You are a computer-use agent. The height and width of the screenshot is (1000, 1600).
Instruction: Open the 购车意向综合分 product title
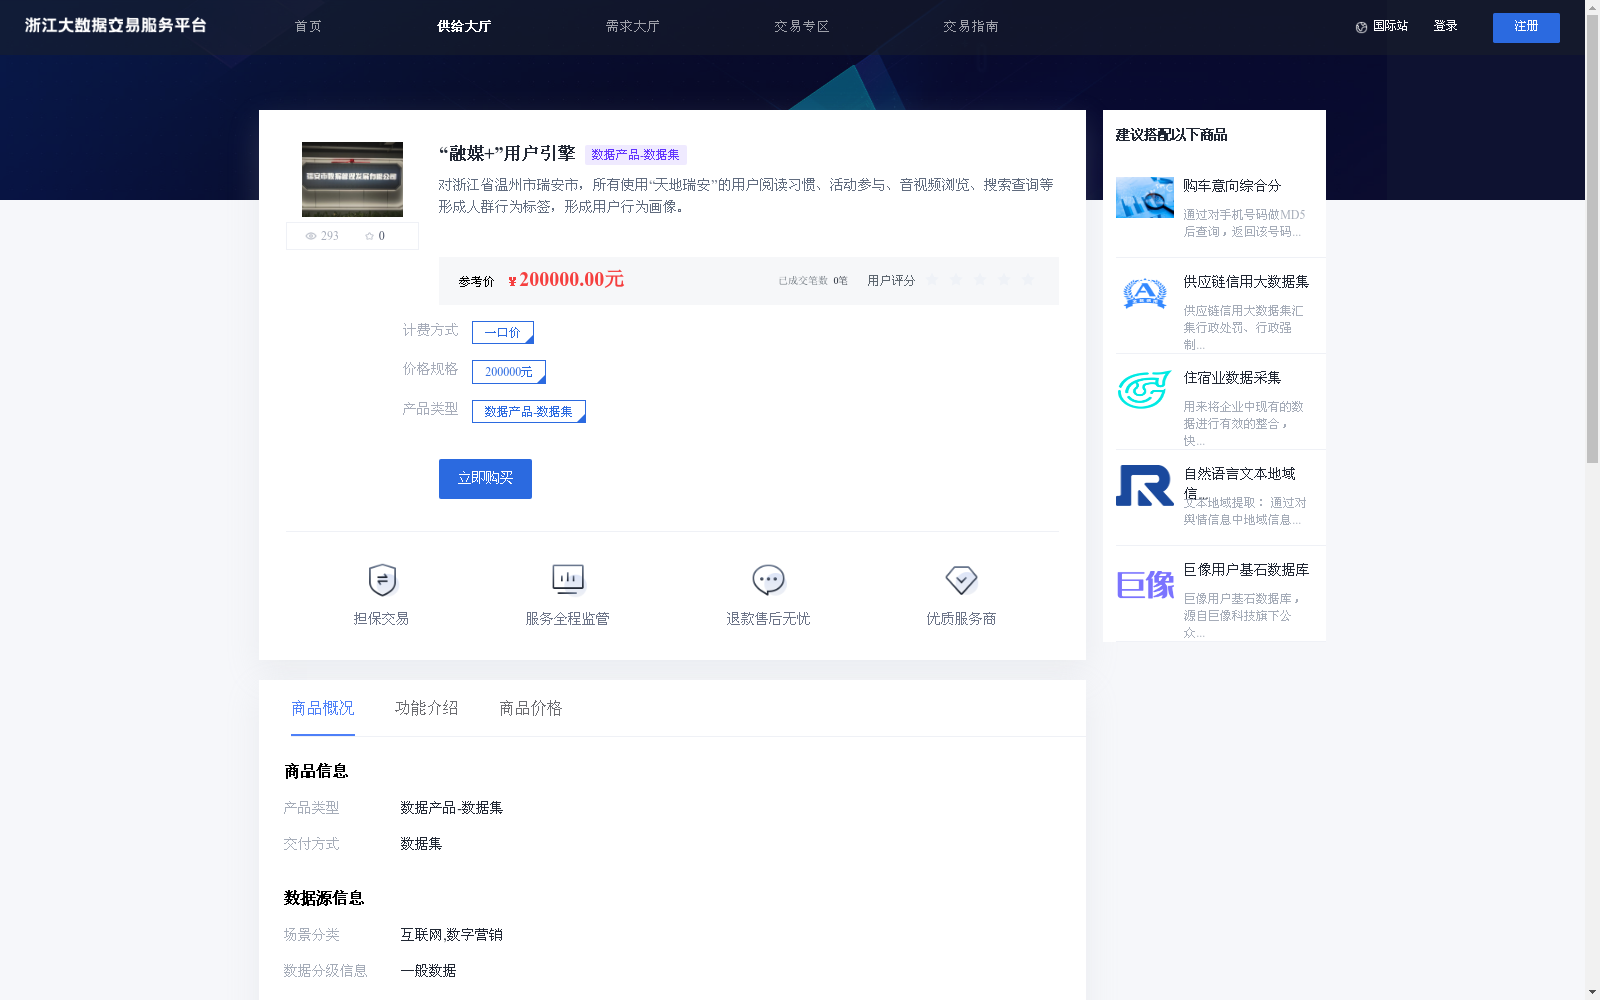click(x=1232, y=186)
